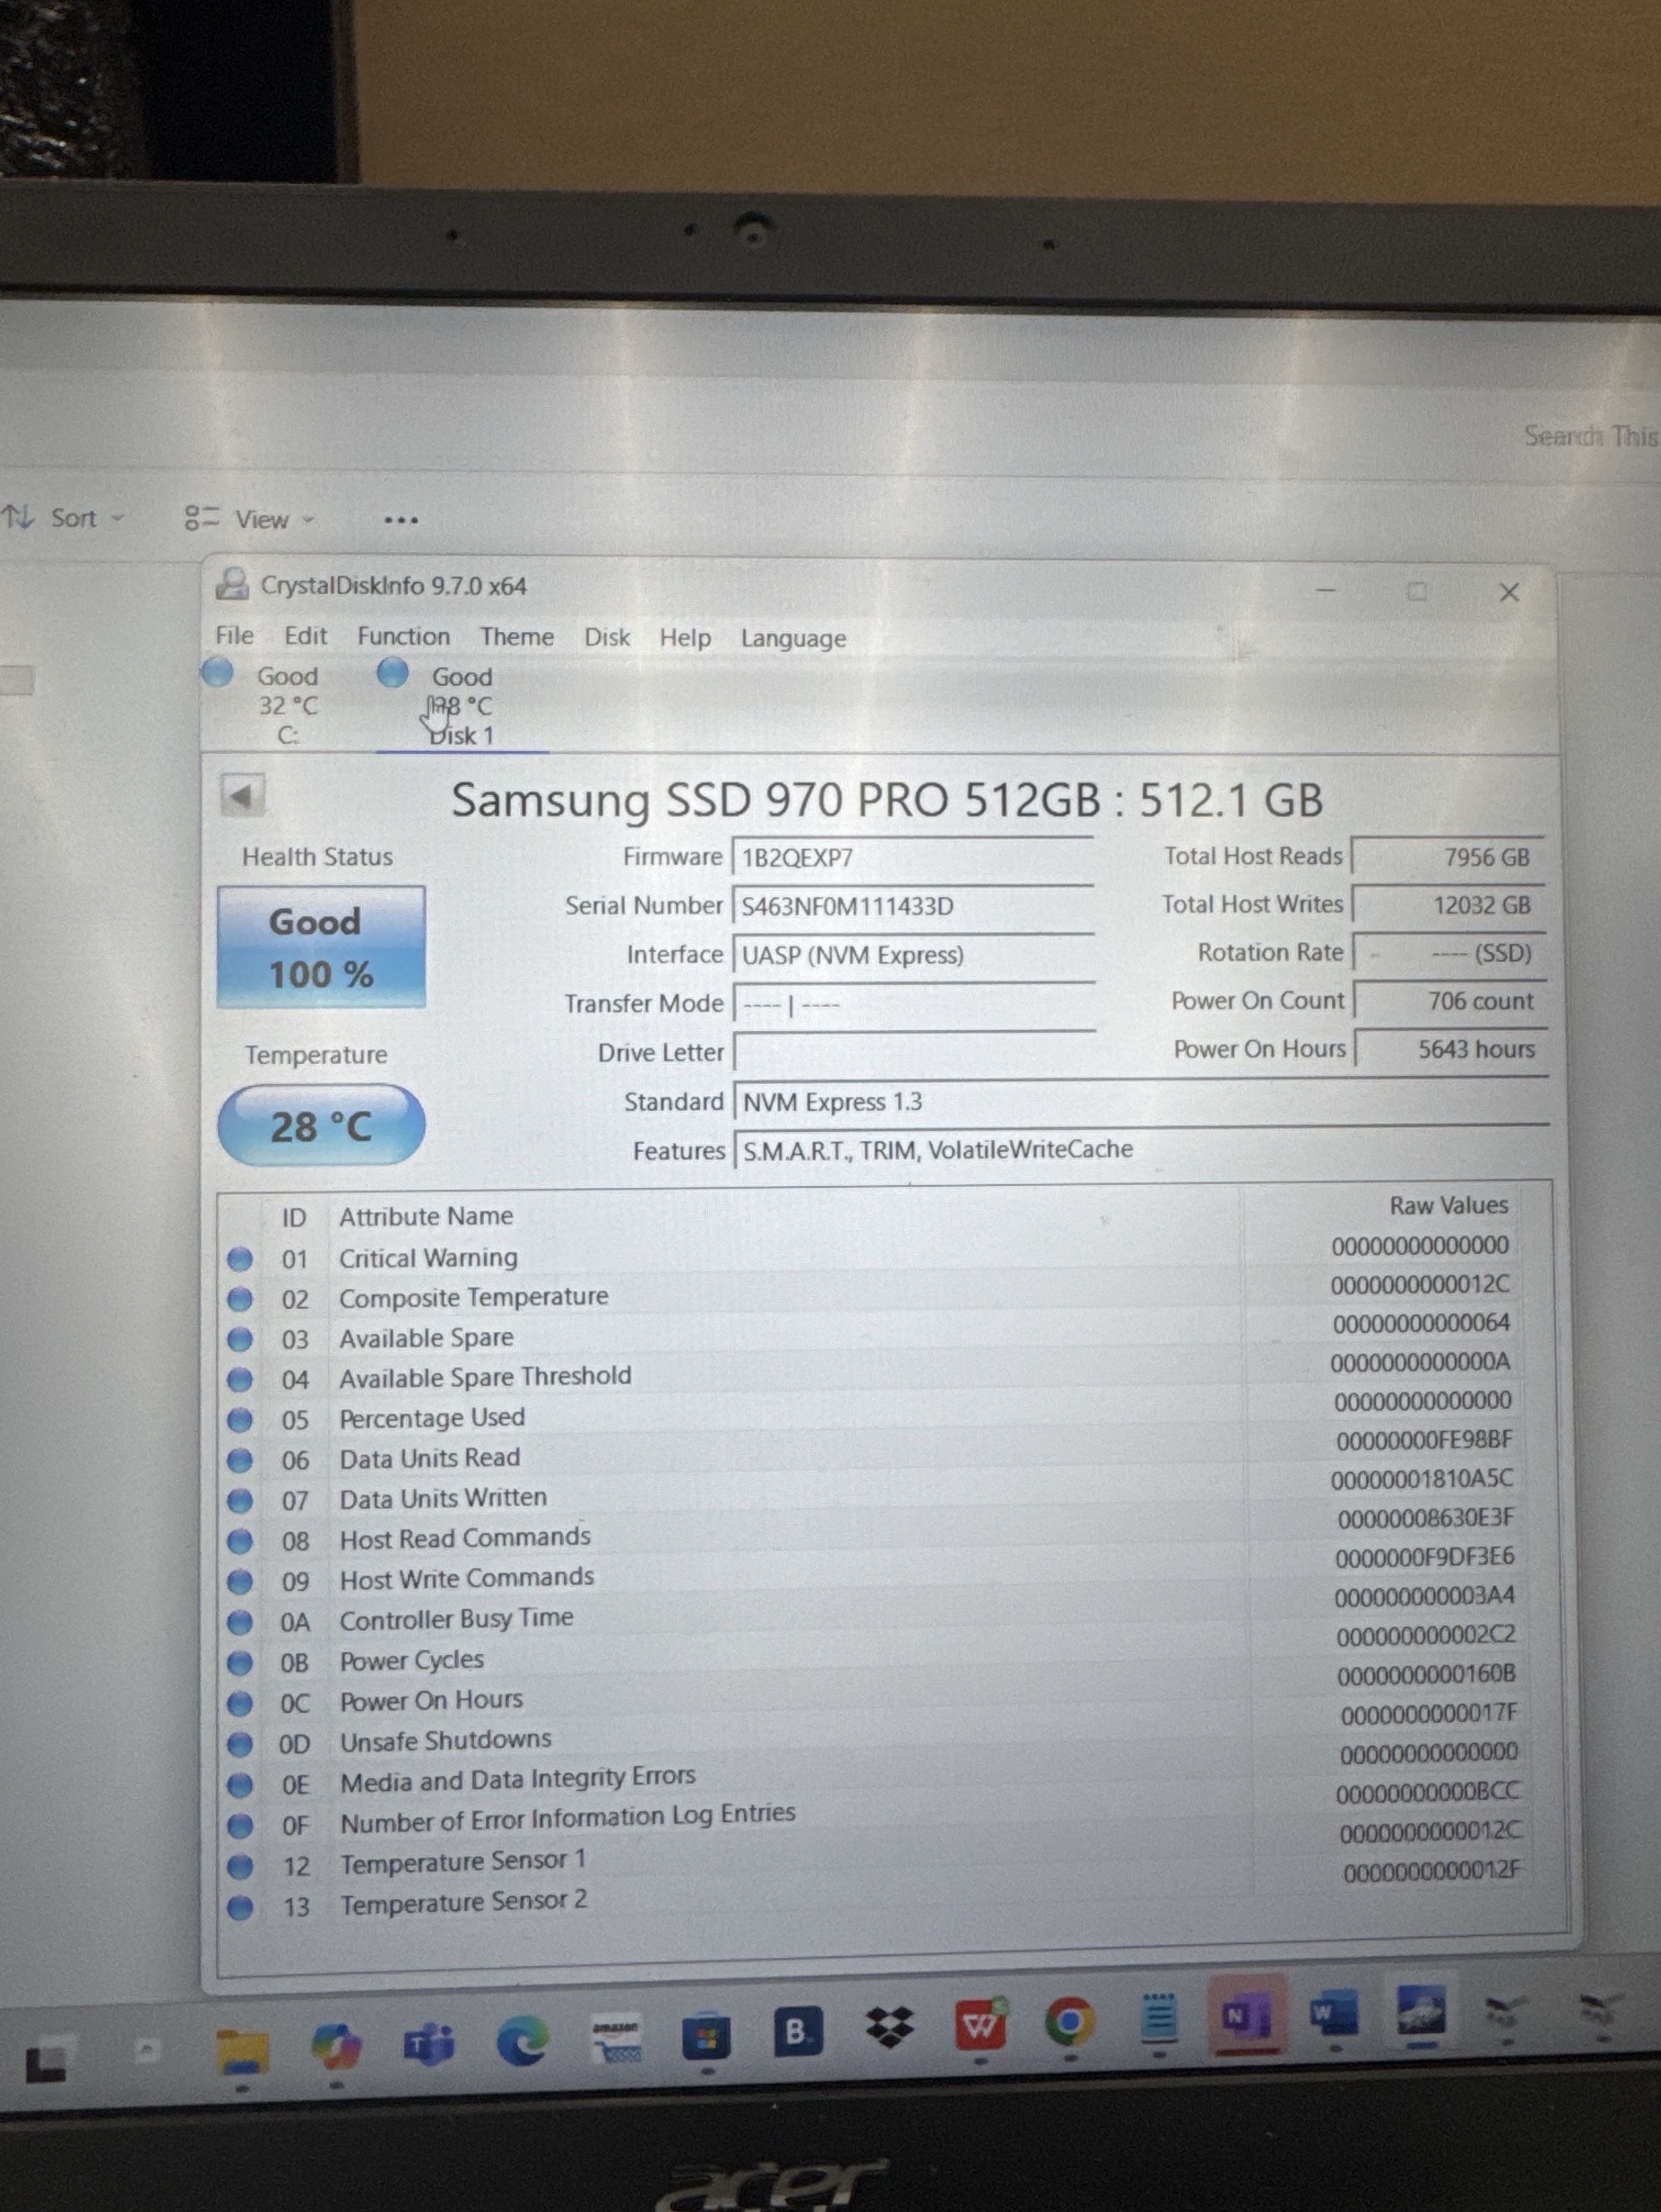
Task: Click the Features field
Action: pyautogui.click(x=1142, y=1150)
